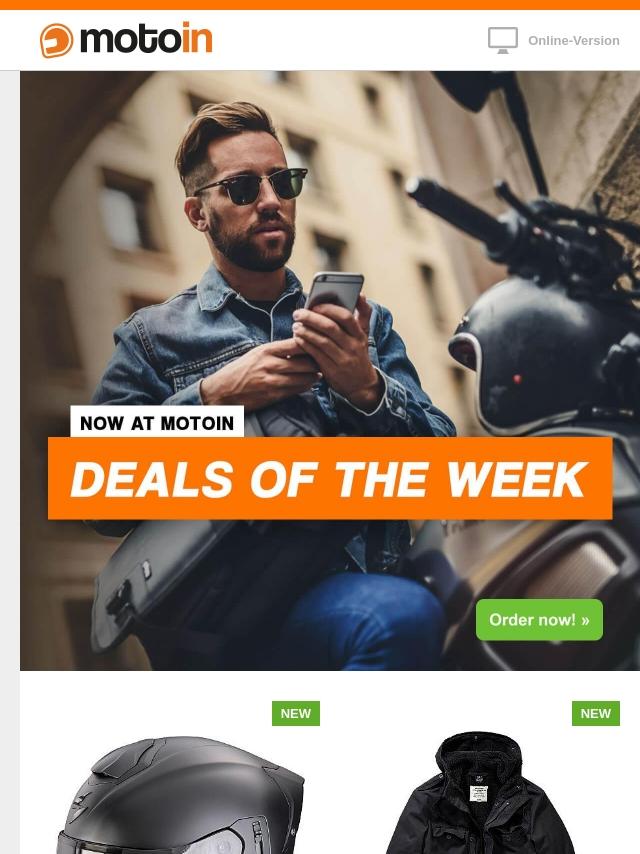Click the NEW badge above the jacket
Viewport: 640px width, 854px height.
(595, 713)
